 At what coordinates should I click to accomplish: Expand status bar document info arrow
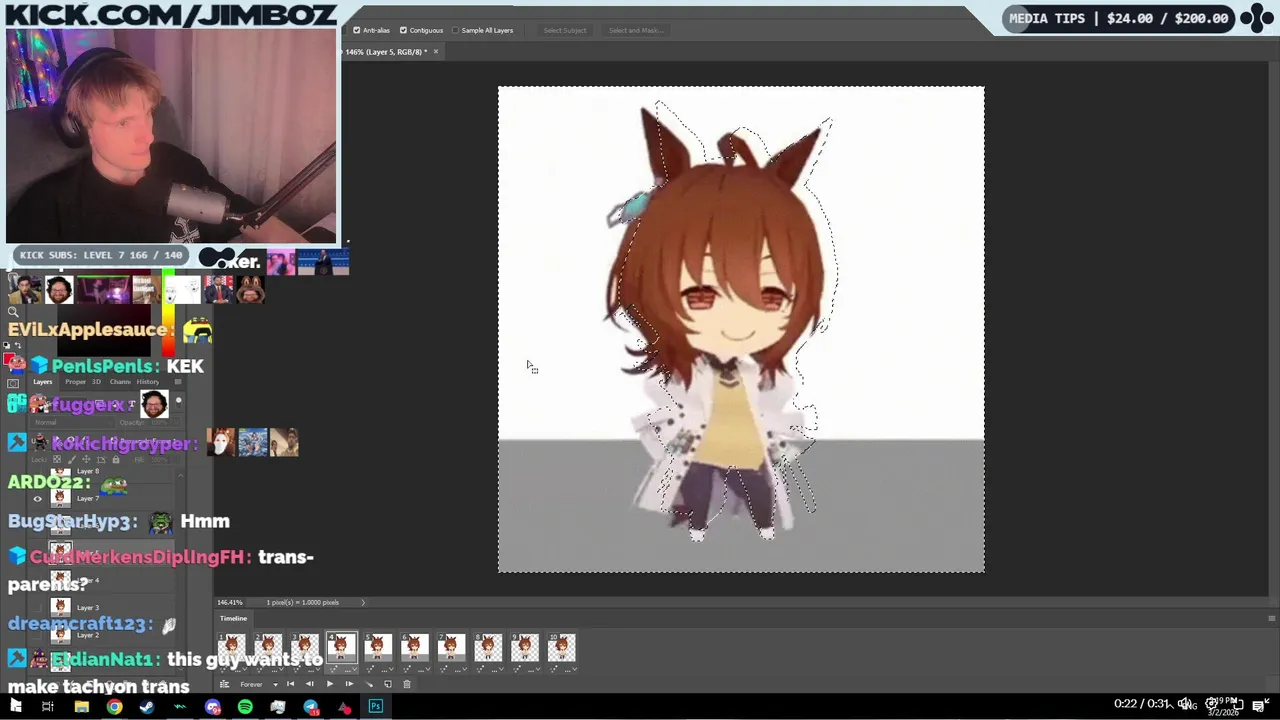(x=363, y=602)
